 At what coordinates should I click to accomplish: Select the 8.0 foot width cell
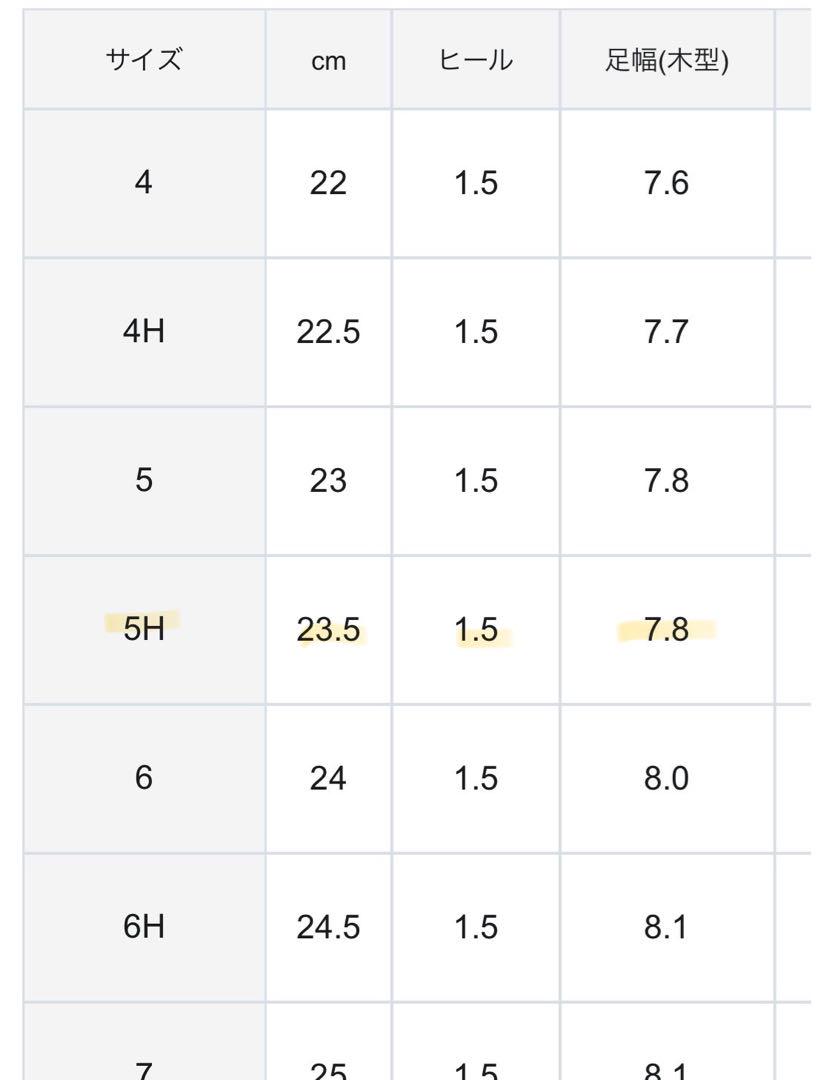[667, 778]
